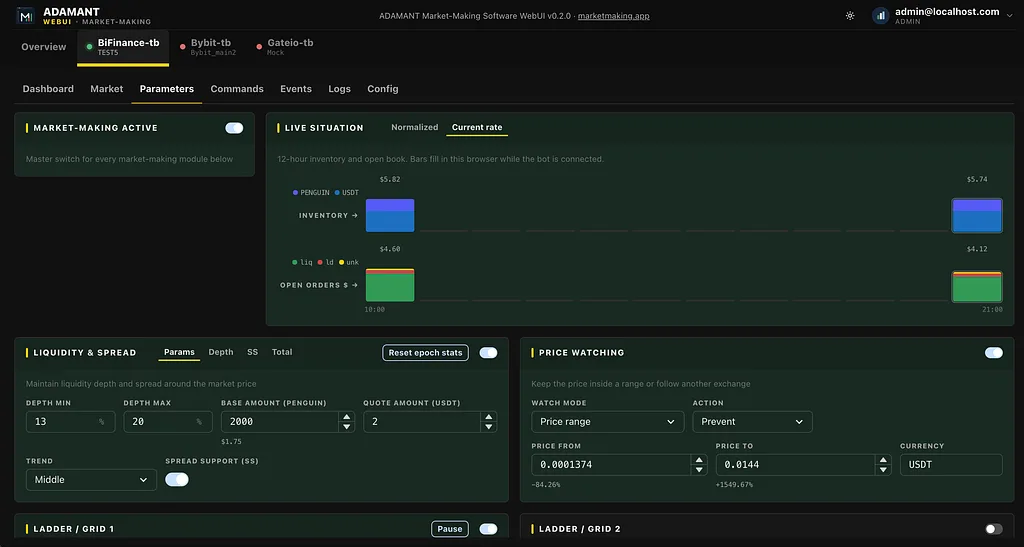
Task: Click the ADAMANT logo icon
Action: click(25, 16)
